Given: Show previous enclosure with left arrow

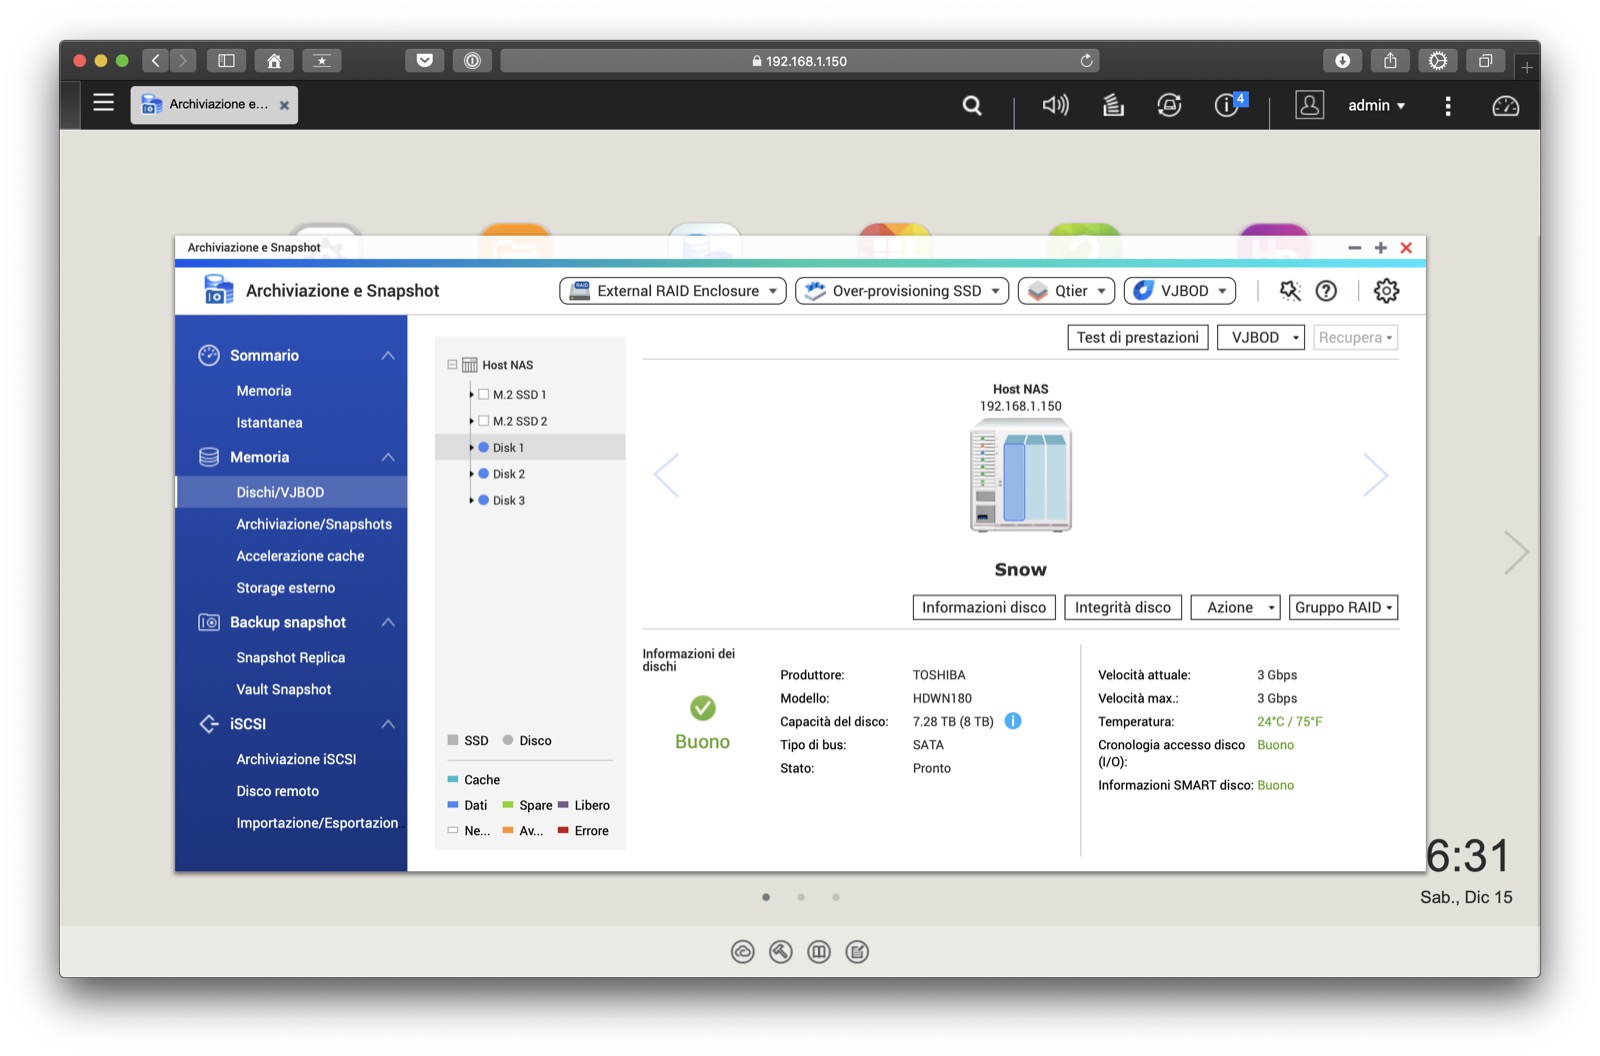Looking at the screenshot, I should (x=666, y=475).
